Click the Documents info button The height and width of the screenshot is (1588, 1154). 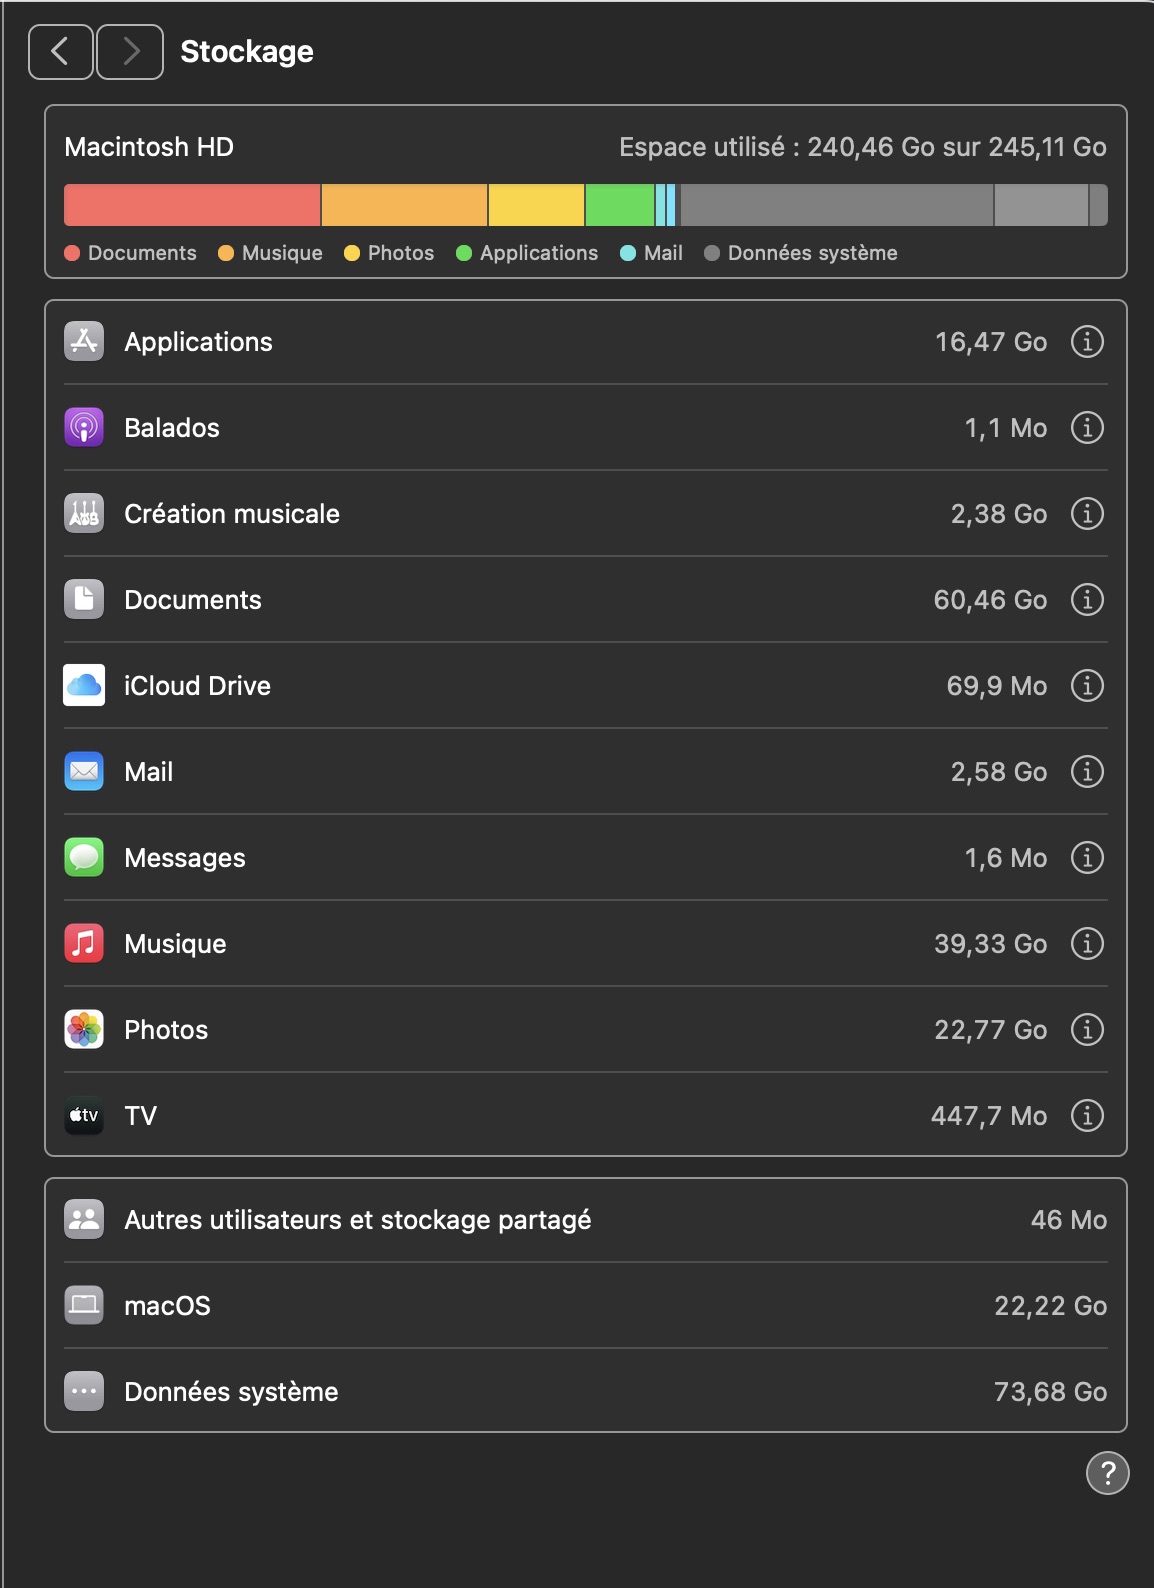1087,600
